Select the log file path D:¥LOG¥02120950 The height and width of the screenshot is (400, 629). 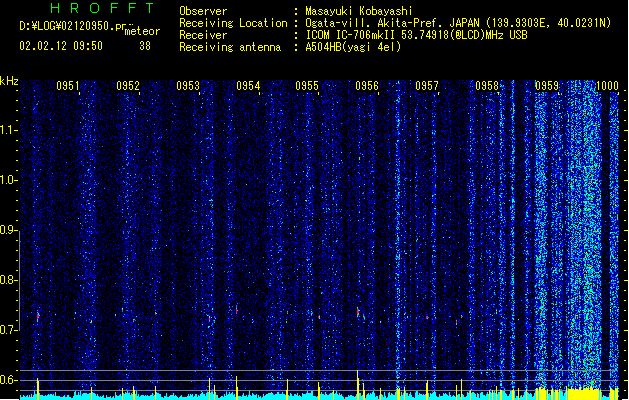pos(66,26)
